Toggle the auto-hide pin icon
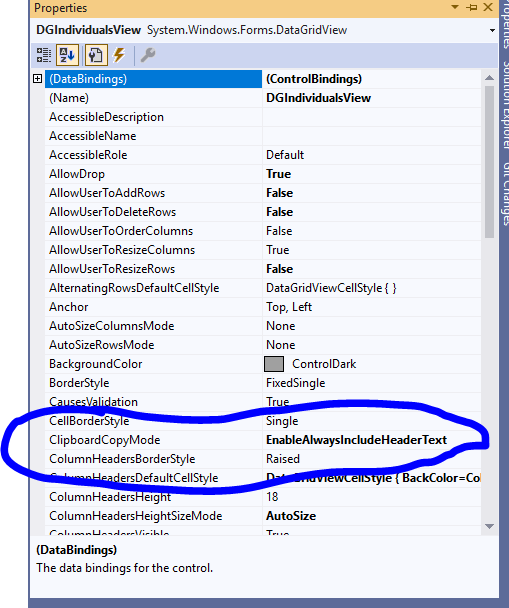This screenshot has height=608, width=509. (x=472, y=7)
